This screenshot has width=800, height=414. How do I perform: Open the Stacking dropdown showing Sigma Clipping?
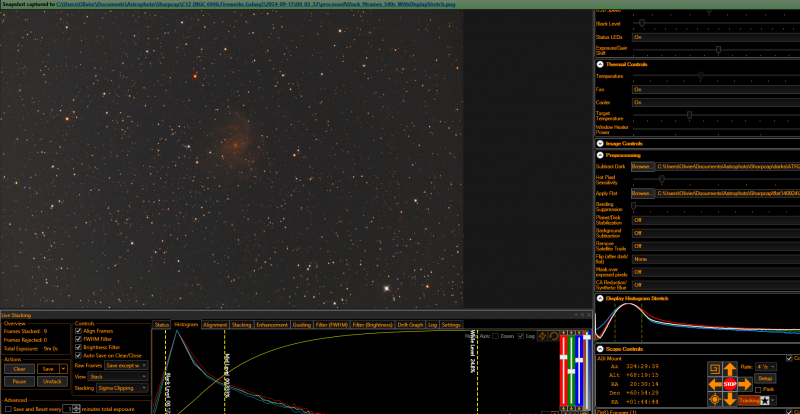[122, 388]
